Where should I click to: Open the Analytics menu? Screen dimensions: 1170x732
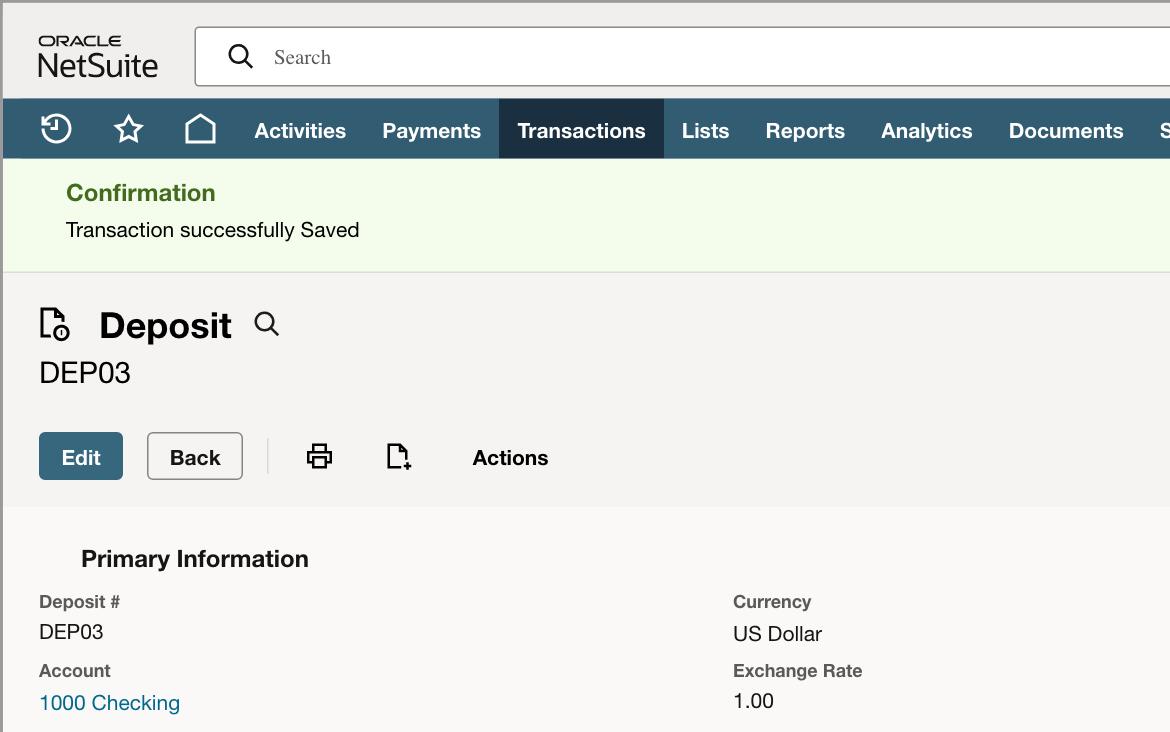coord(927,129)
